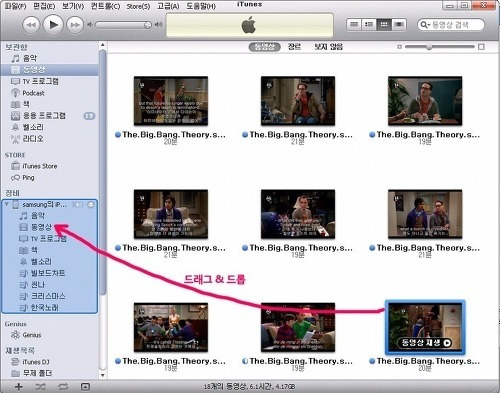Select the 동영상 tab
Viewport: 500px width, 393px height.
pyautogui.click(x=264, y=47)
